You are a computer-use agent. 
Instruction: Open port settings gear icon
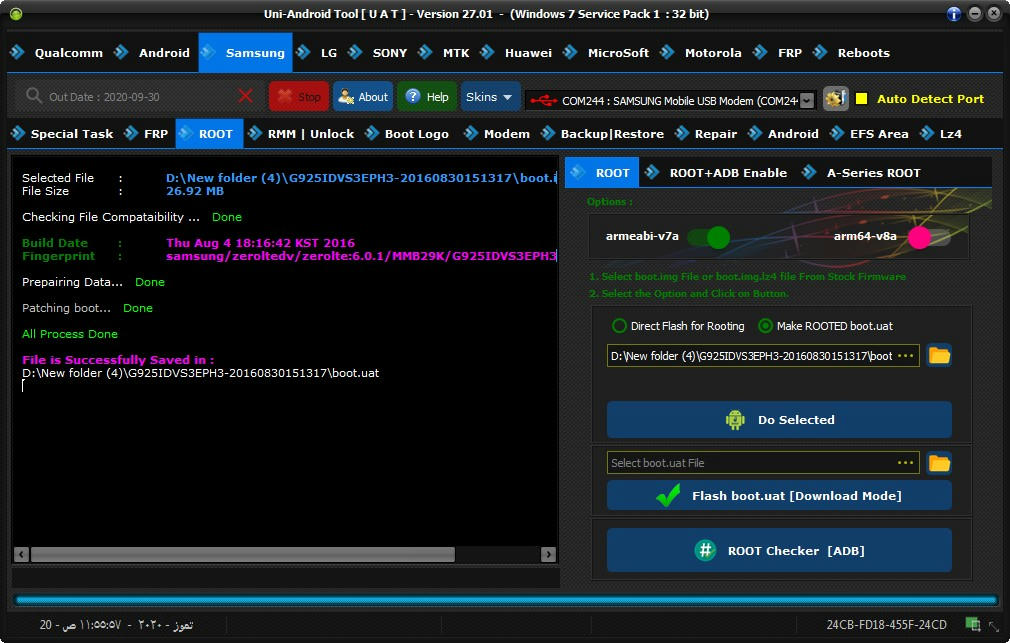(x=835, y=99)
